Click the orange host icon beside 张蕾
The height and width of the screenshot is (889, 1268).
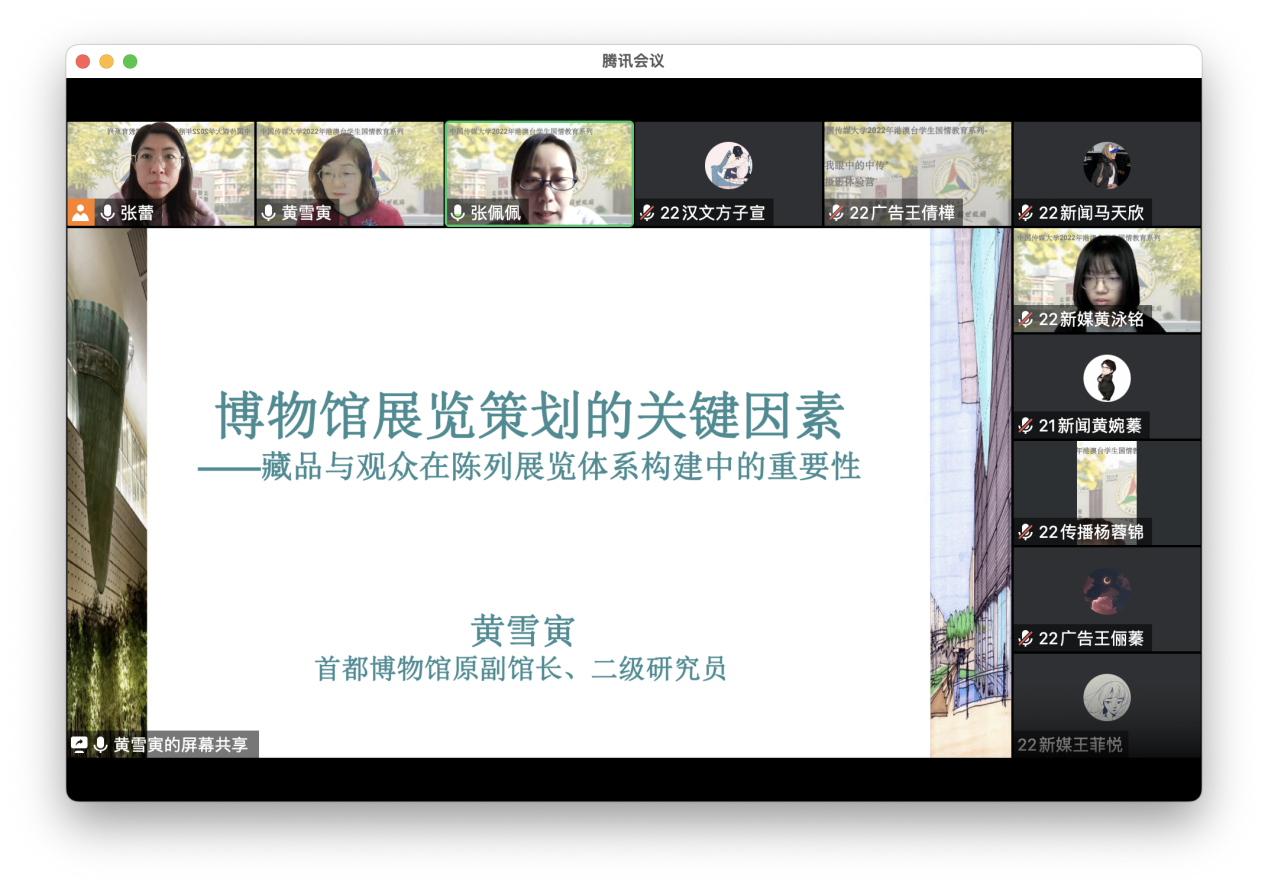coord(81,212)
